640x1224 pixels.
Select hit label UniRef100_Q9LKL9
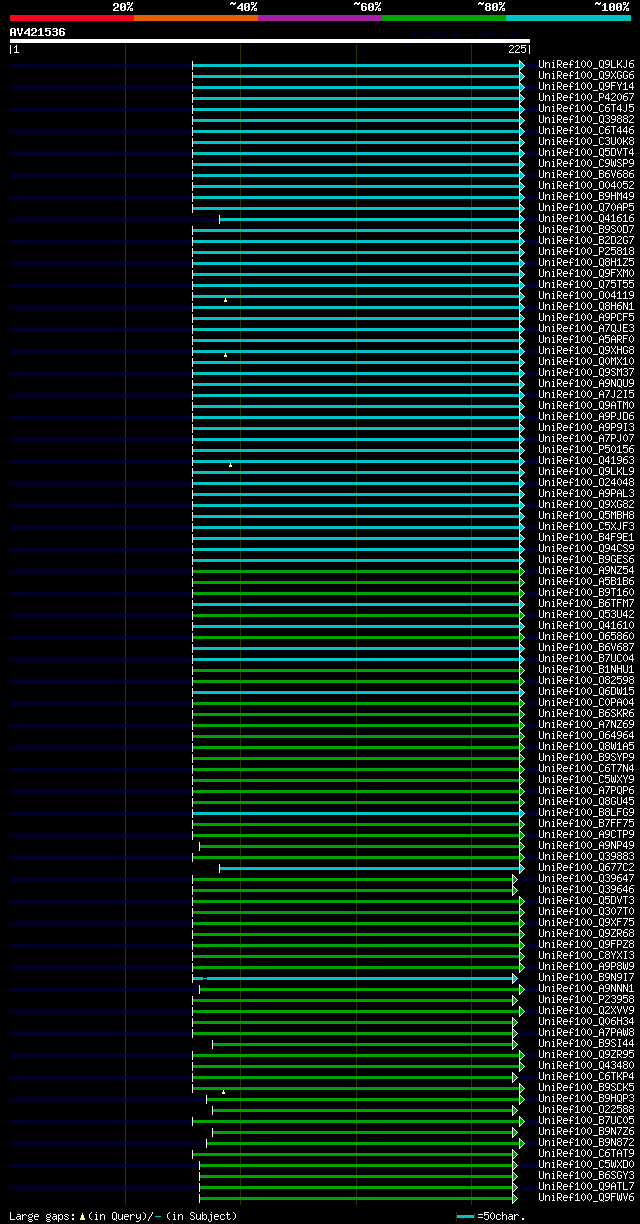(x=586, y=471)
